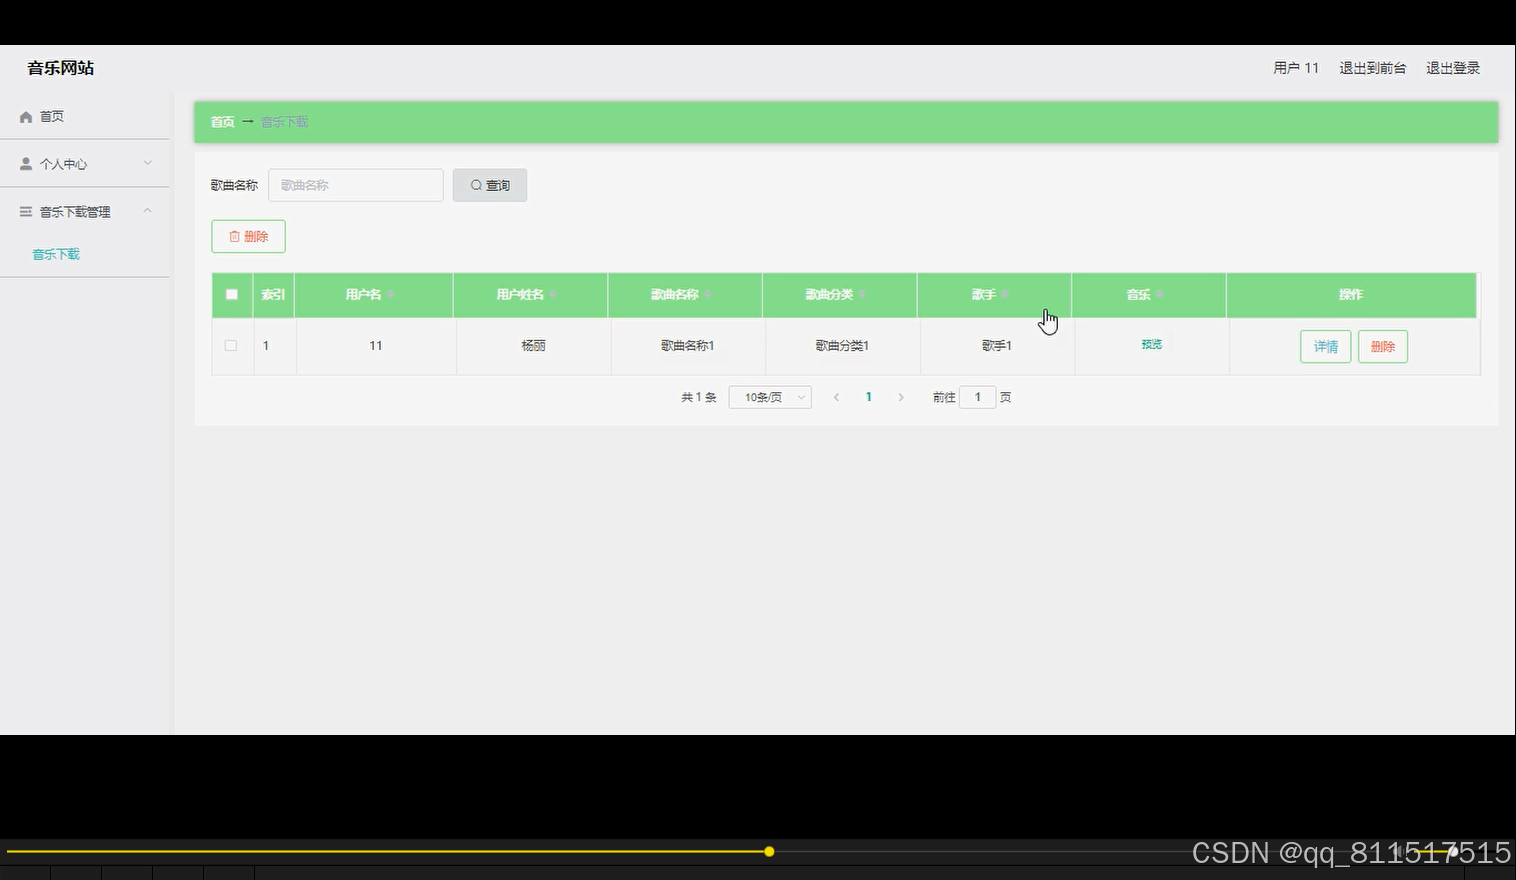Click the 索引 column header

tap(273, 295)
